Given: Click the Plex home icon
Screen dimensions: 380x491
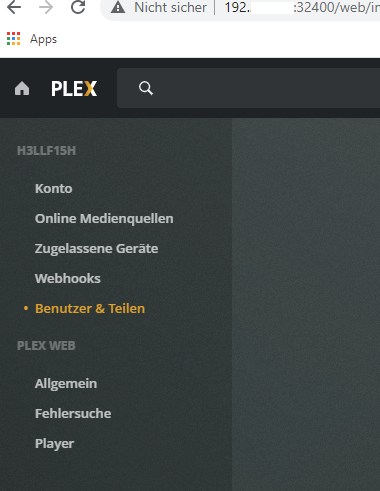Looking at the screenshot, I should coord(22,89).
